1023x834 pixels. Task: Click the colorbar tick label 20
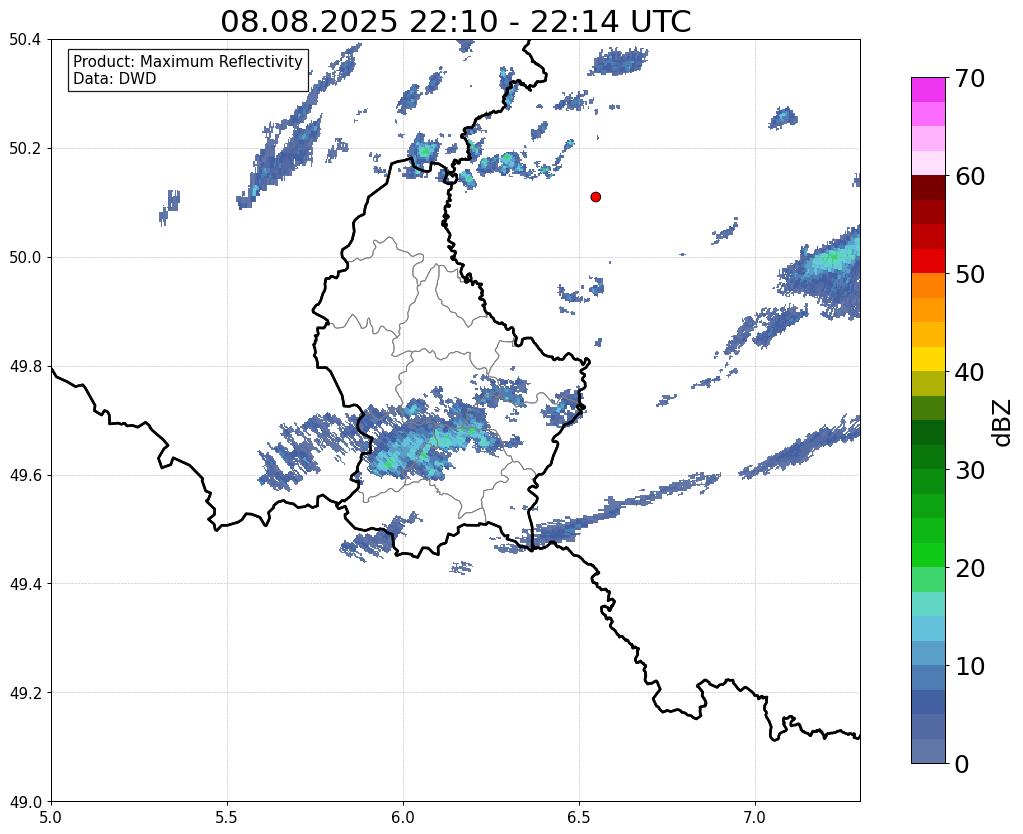(970, 568)
